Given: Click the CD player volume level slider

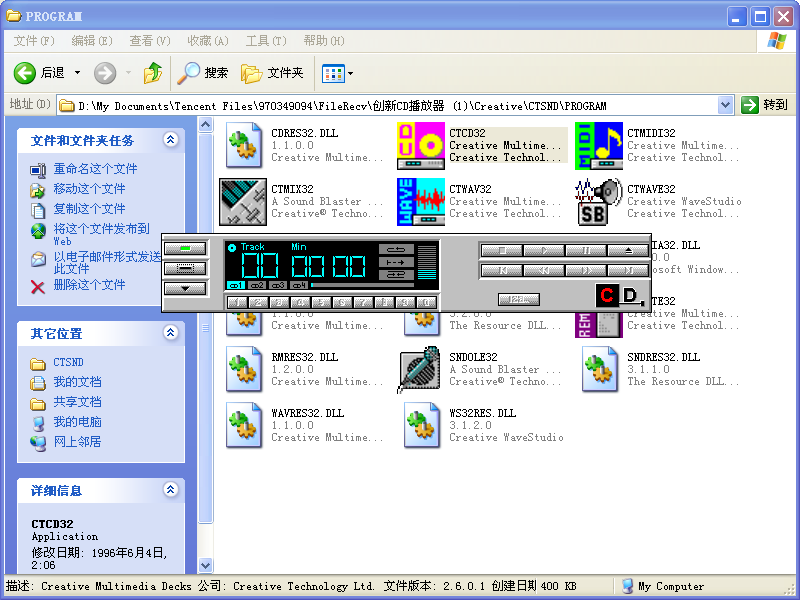Looking at the screenshot, I should pos(427,262).
